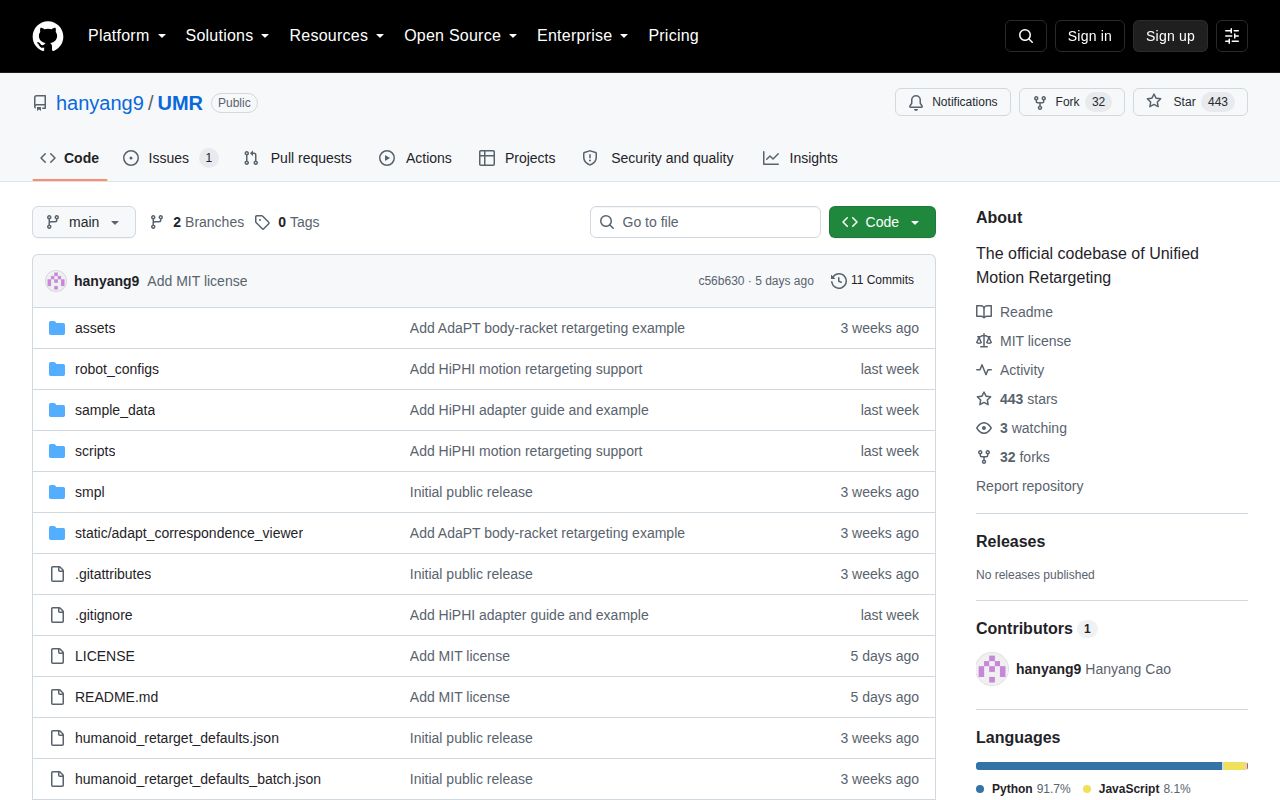Click the Releases heading link

[x=1010, y=541]
